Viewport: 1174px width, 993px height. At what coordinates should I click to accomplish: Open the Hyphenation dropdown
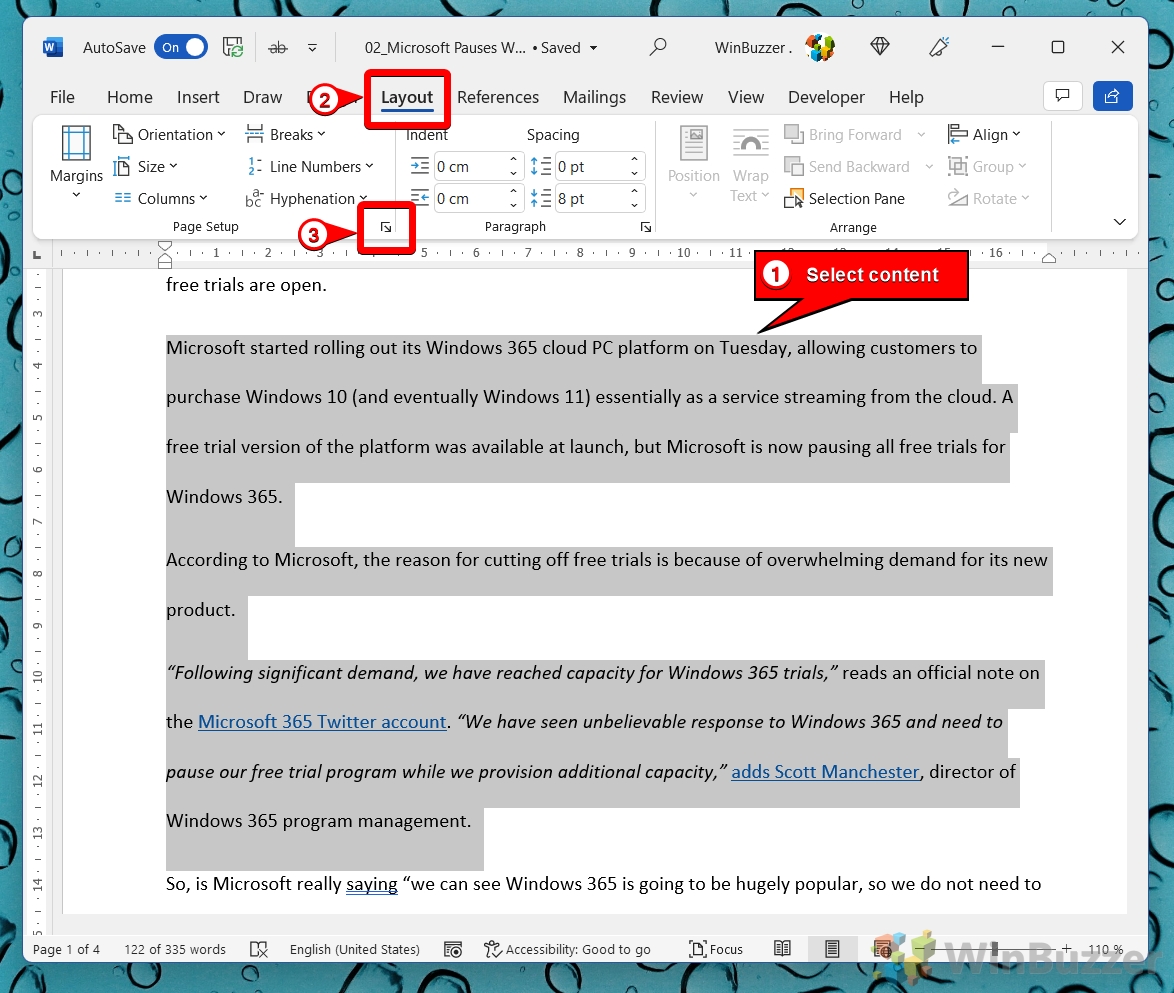(x=307, y=198)
